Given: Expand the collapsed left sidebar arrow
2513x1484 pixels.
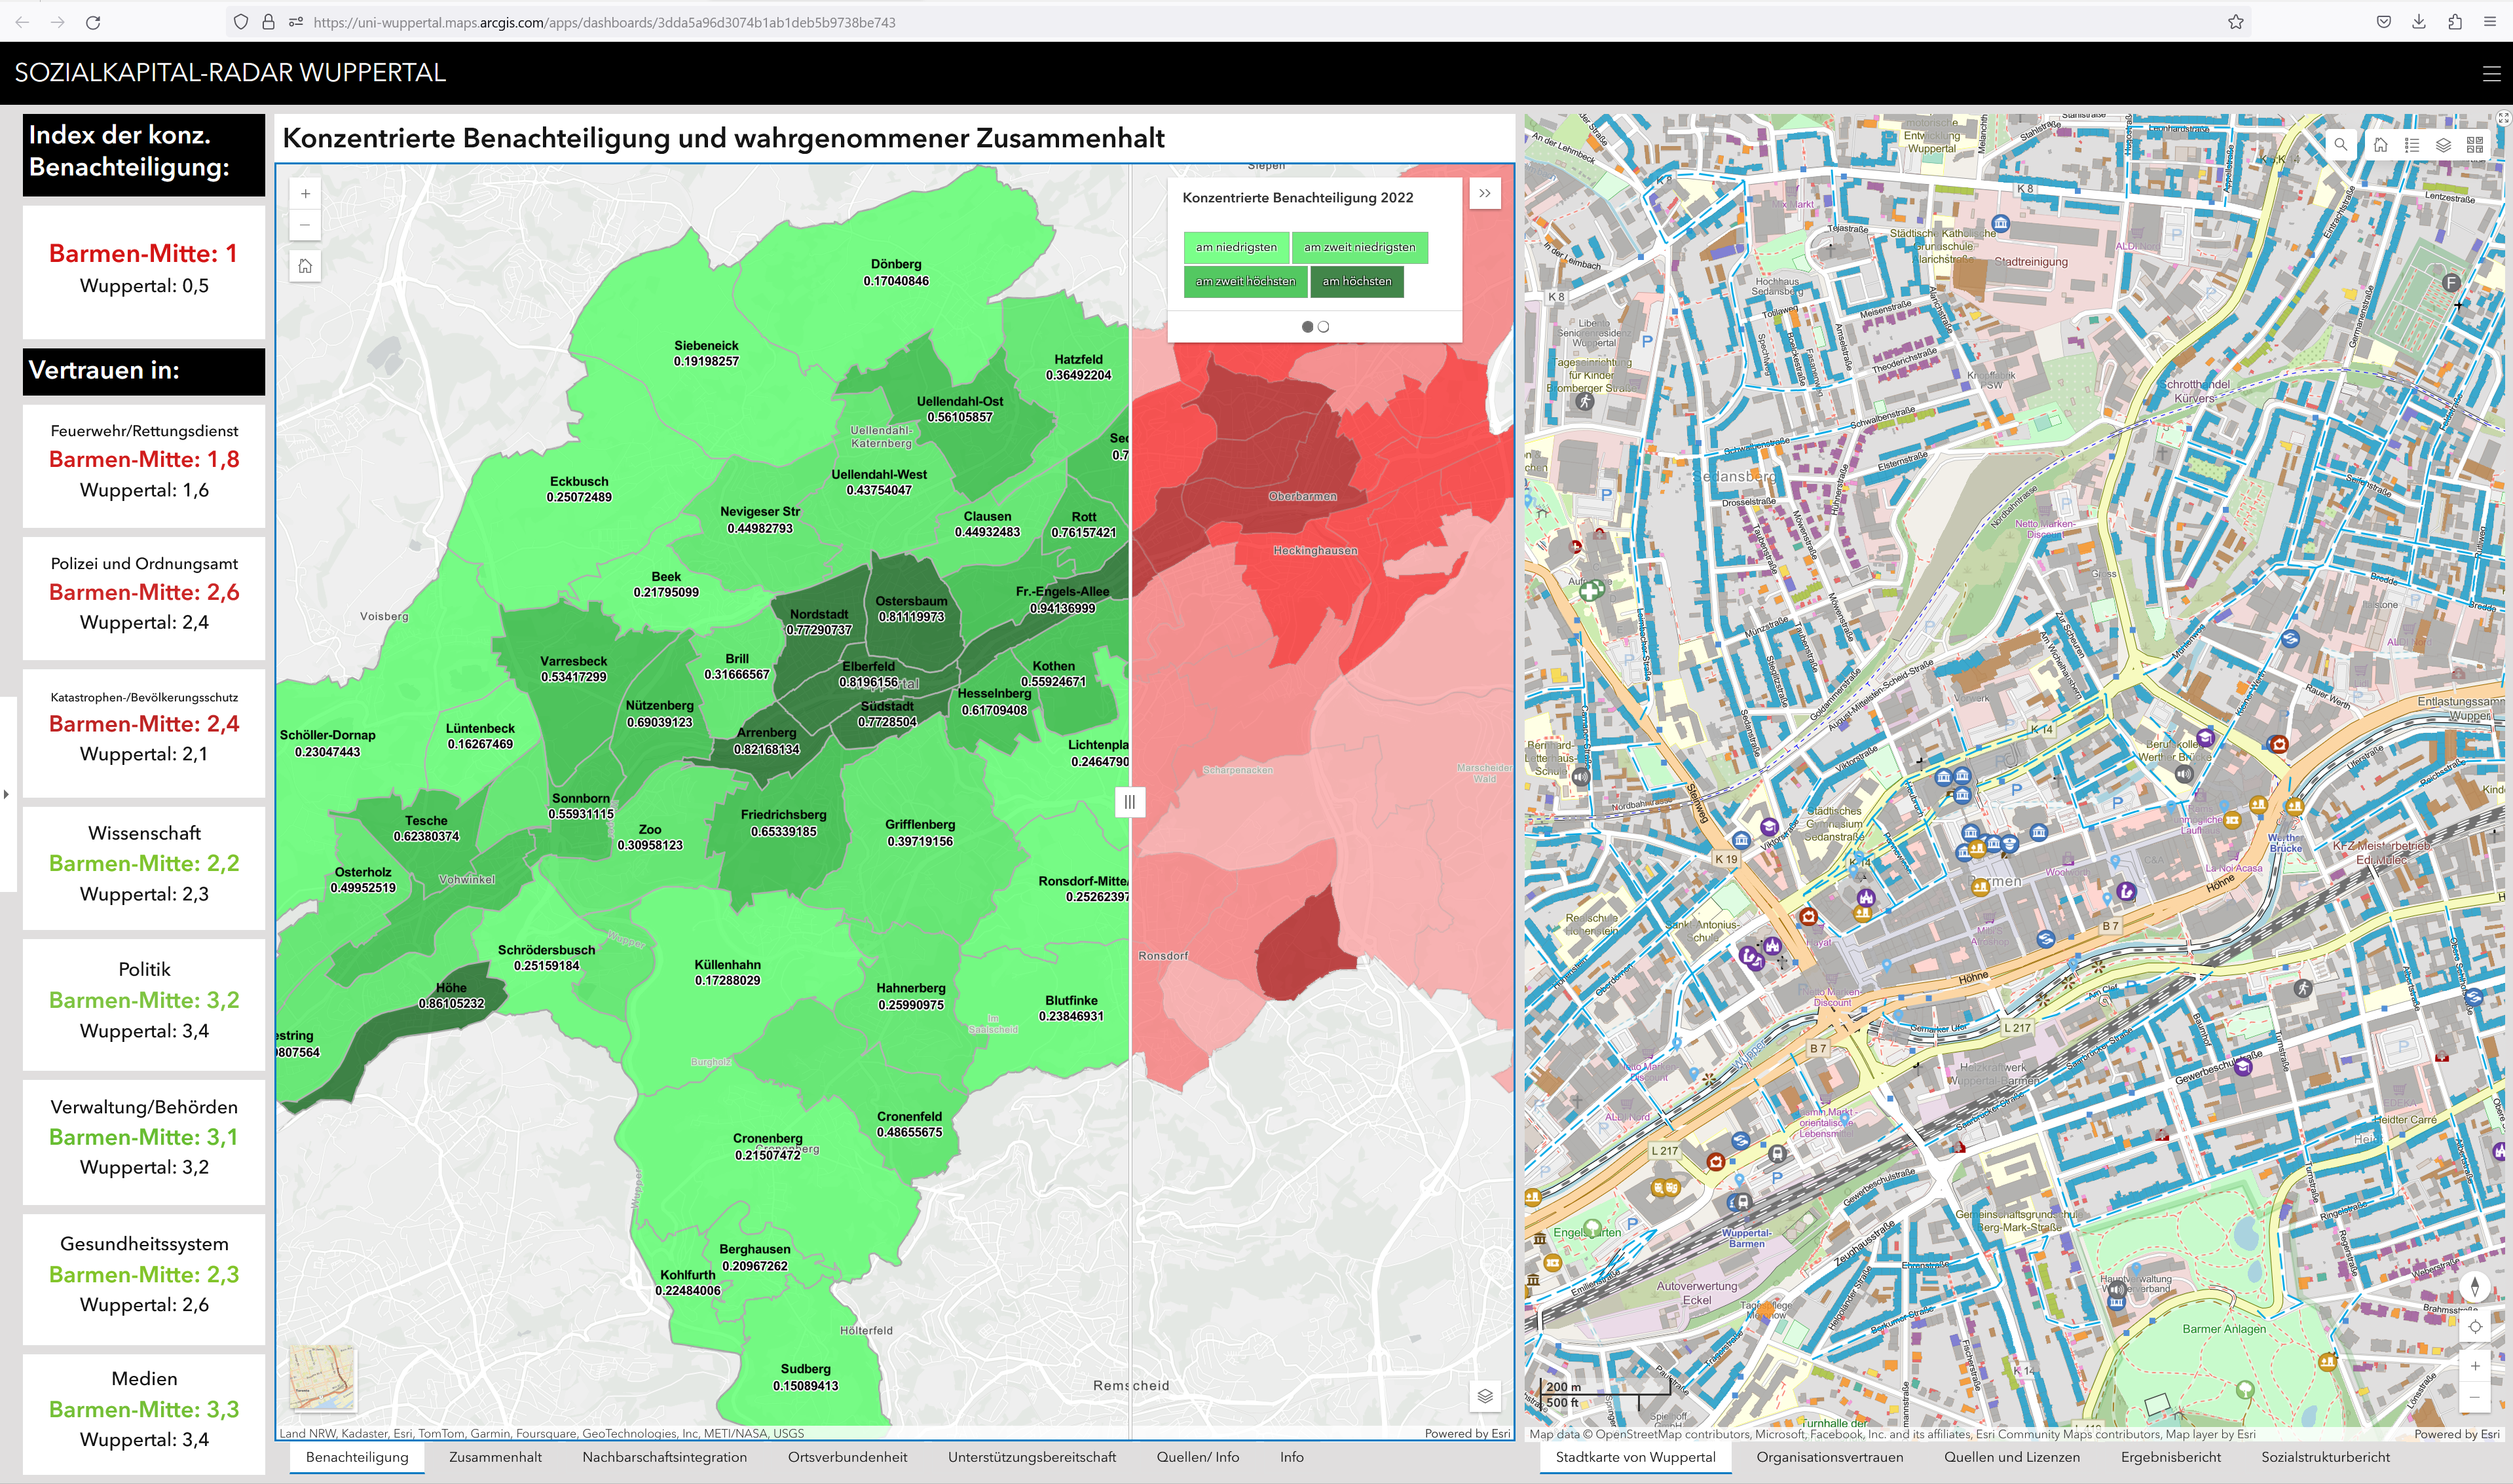Looking at the screenshot, I should [x=7, y=794].
